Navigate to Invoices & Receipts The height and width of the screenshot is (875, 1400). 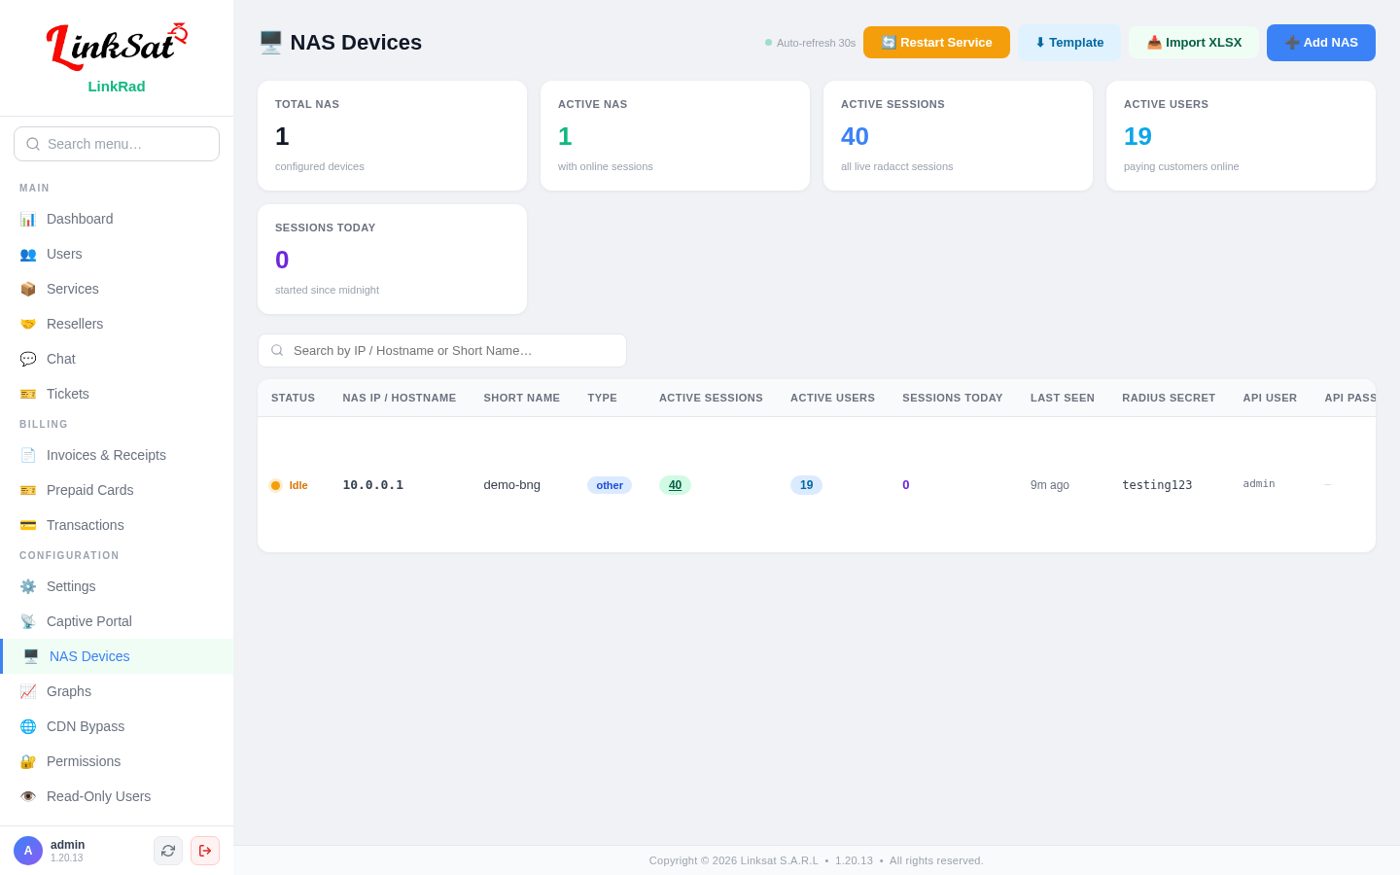click(x=117, y=455)
